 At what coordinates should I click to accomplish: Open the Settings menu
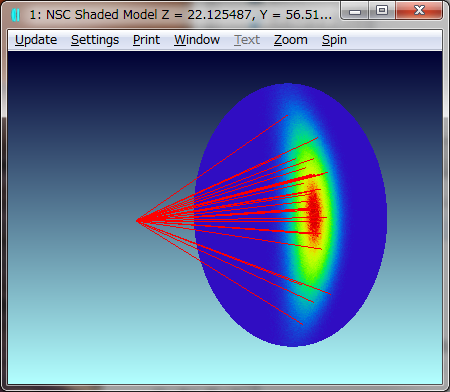click(95, 40)
